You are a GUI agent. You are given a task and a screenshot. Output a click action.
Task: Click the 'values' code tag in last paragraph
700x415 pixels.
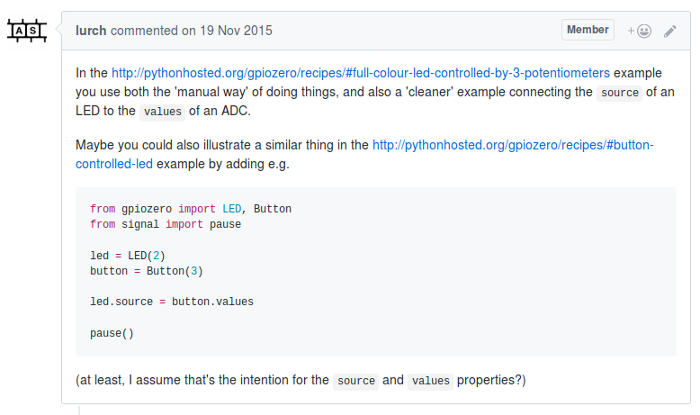click(430, 381)
